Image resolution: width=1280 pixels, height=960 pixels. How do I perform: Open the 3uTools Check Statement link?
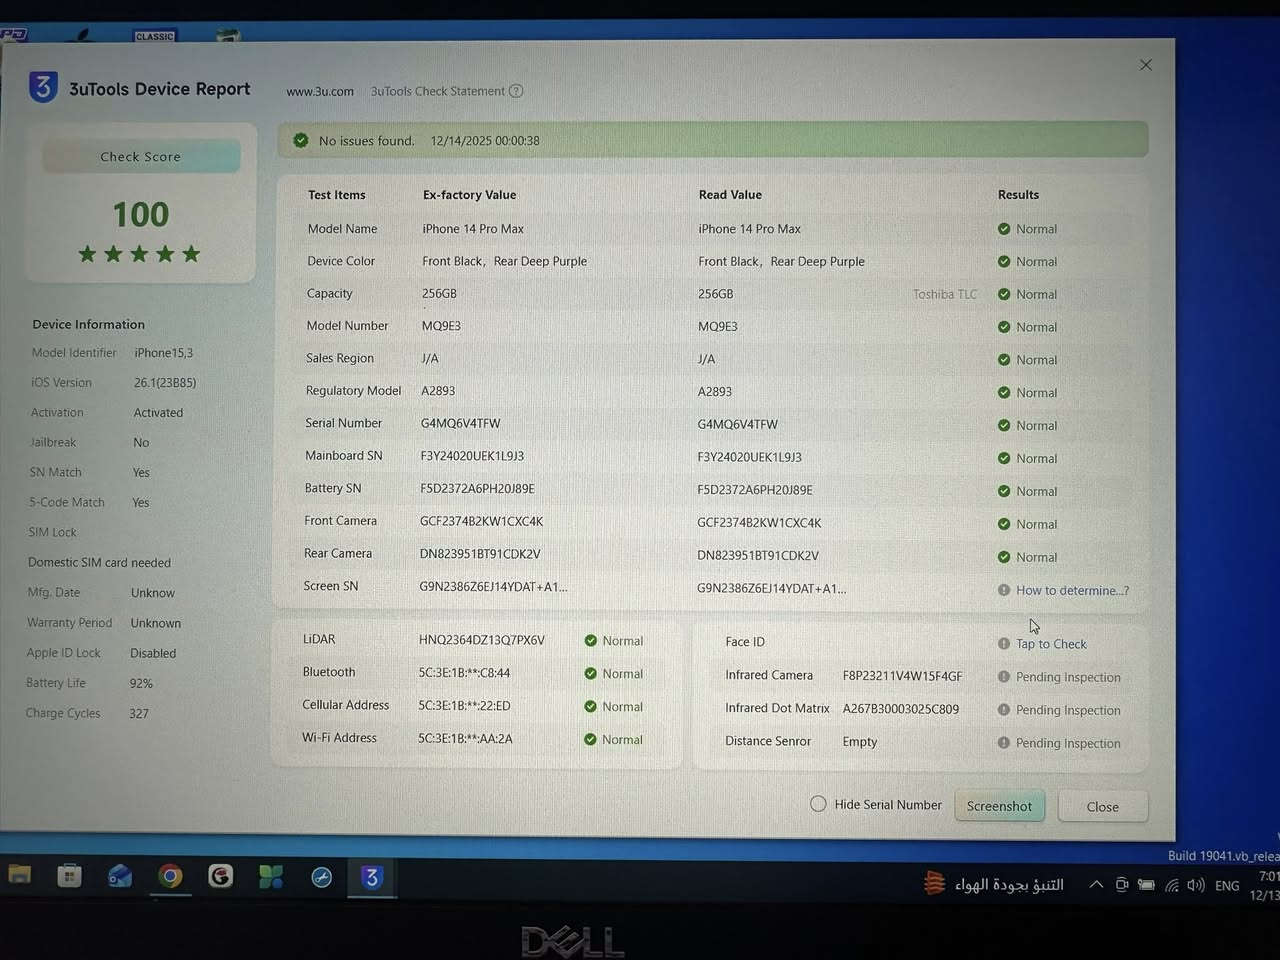pos(437,91)
